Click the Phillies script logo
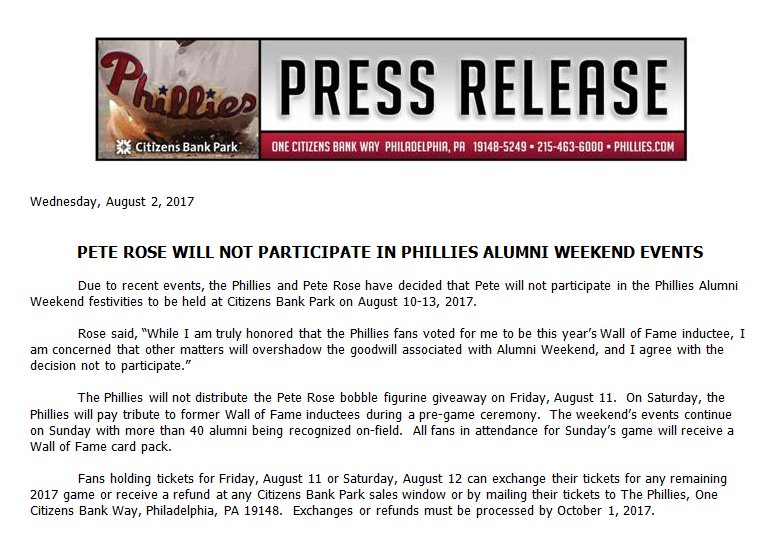 pos(175,92)
